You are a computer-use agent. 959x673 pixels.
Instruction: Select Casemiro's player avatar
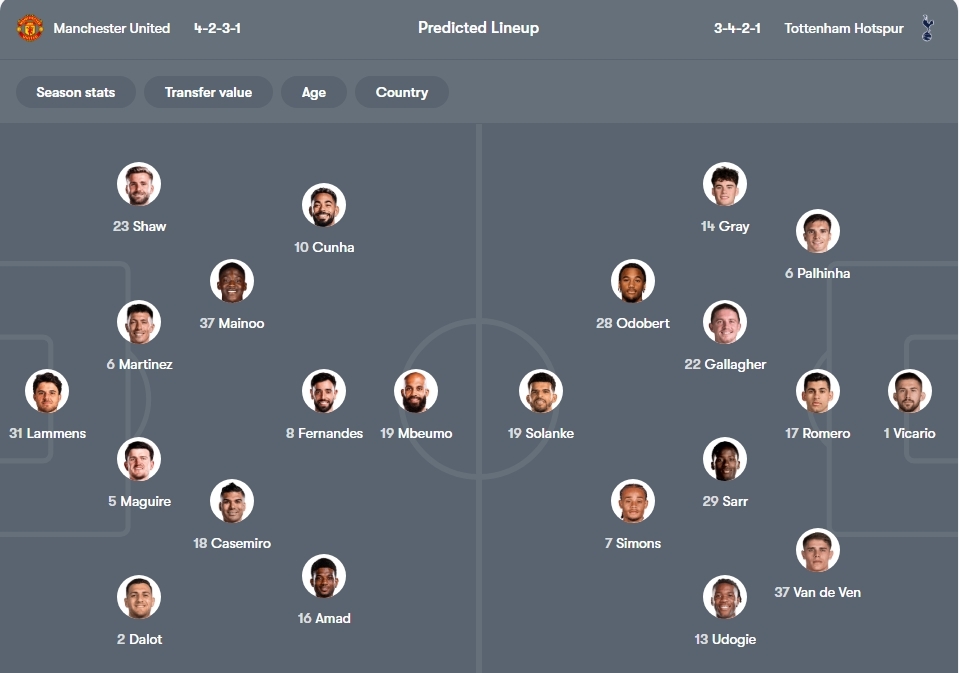pyautogui.click(x=232, y=502)
